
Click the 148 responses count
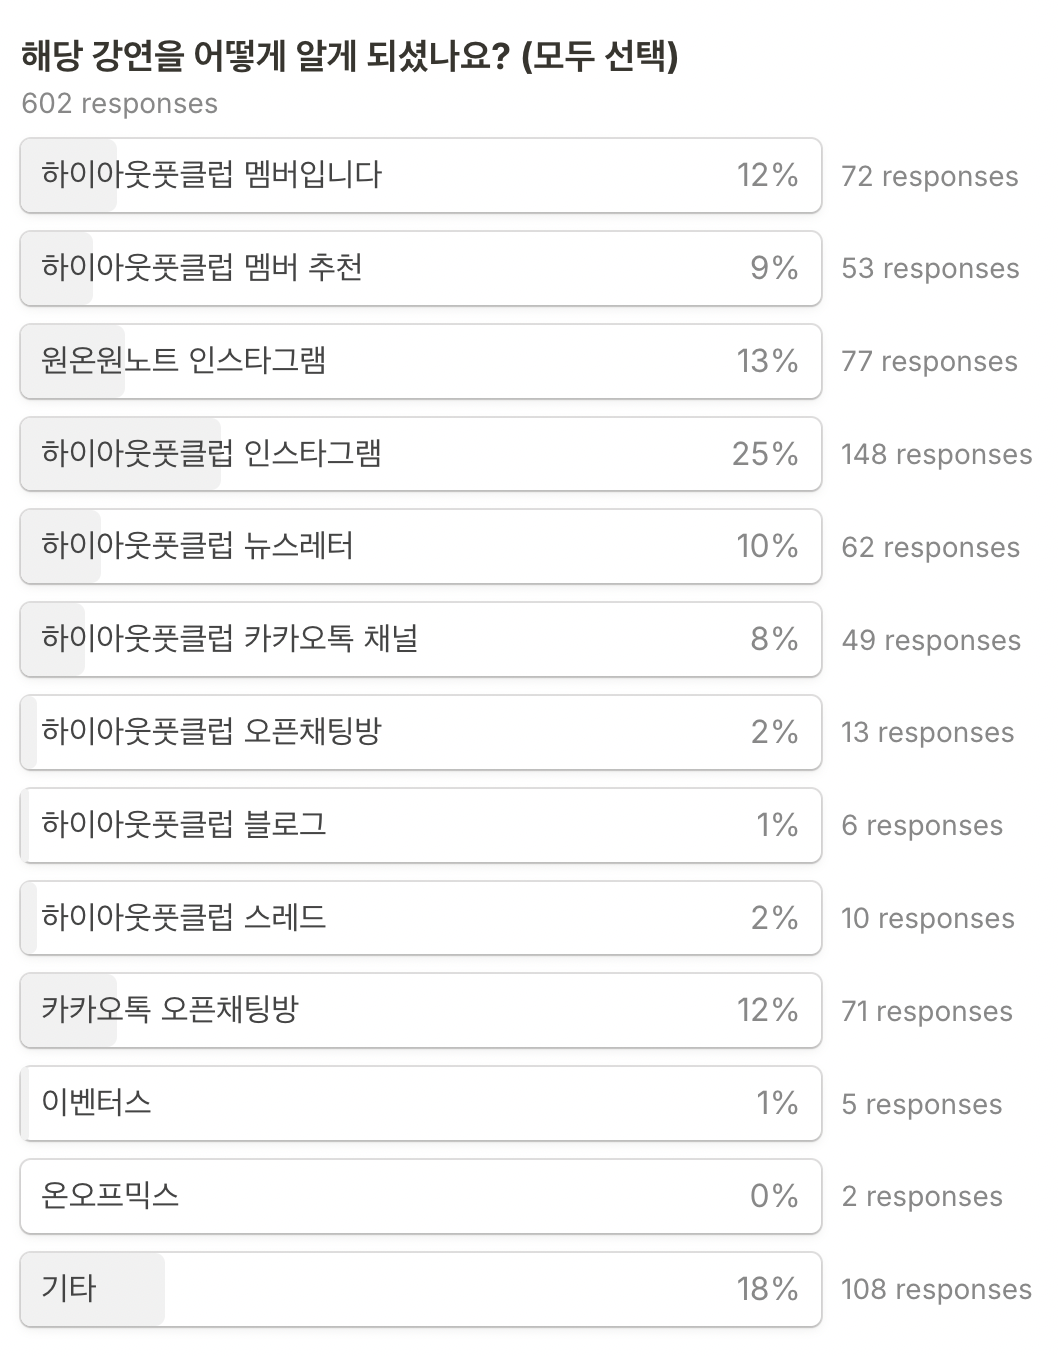coord(936,454)
